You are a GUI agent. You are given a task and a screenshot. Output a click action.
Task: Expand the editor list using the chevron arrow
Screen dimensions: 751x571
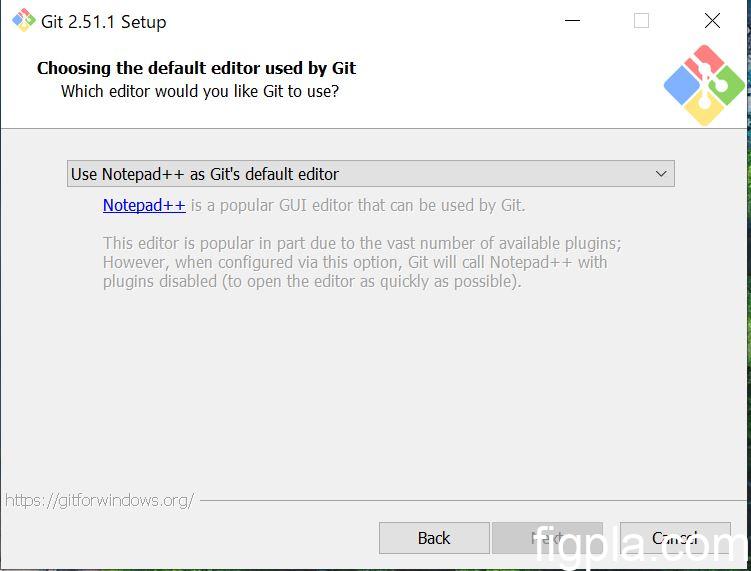pos(661,174)
